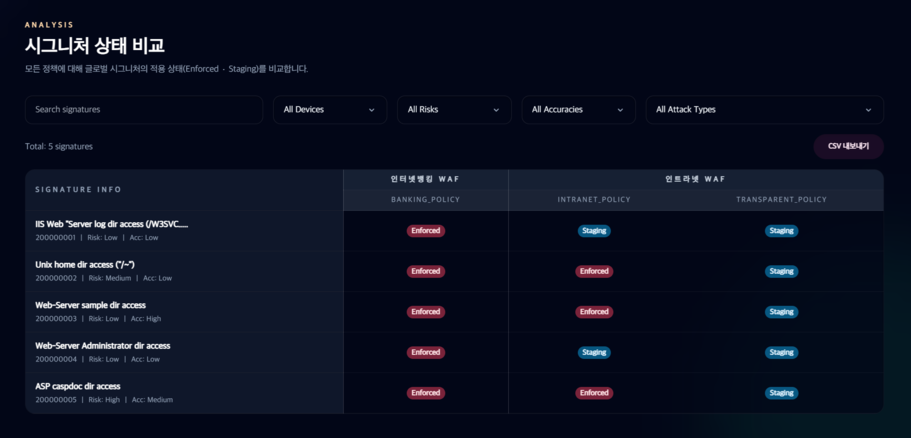
Task: Click the CSV 내보내기 export button
Action: click(x=848, y=146)
